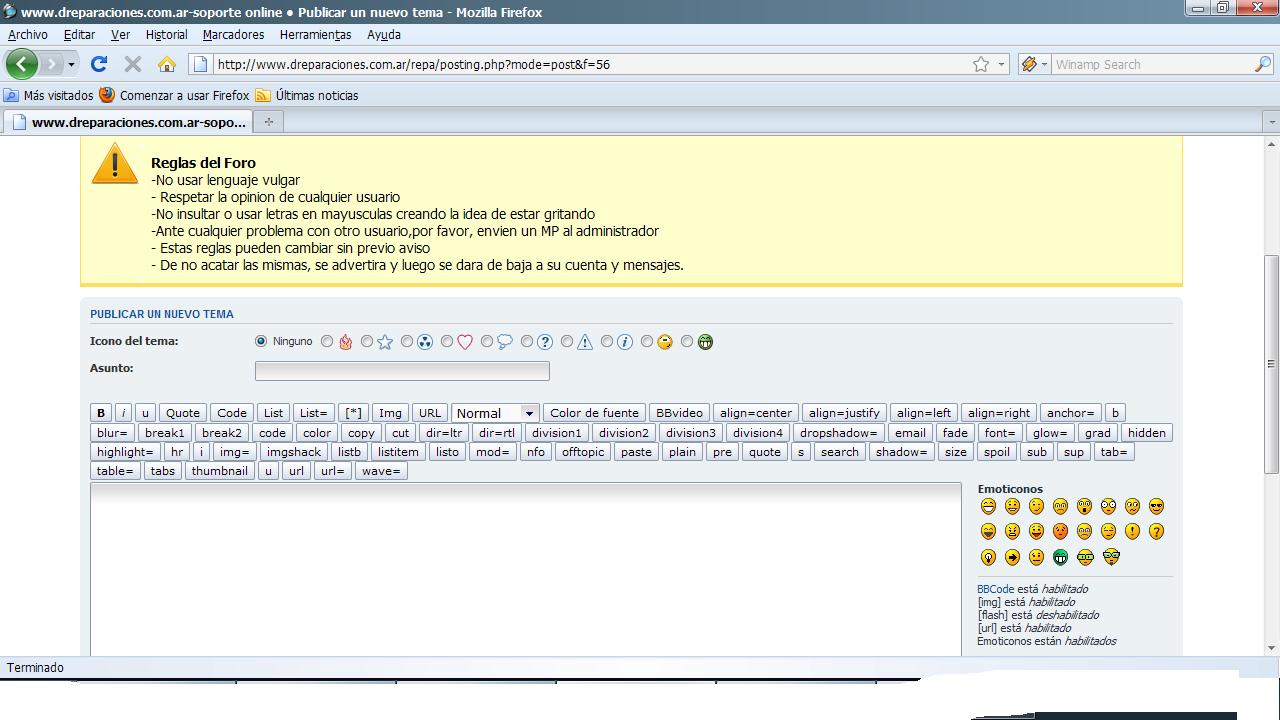This screenshot has height=720, width=1280.
Task: Bookmark page with star icon in URL bar
Action: click(981, 64)
